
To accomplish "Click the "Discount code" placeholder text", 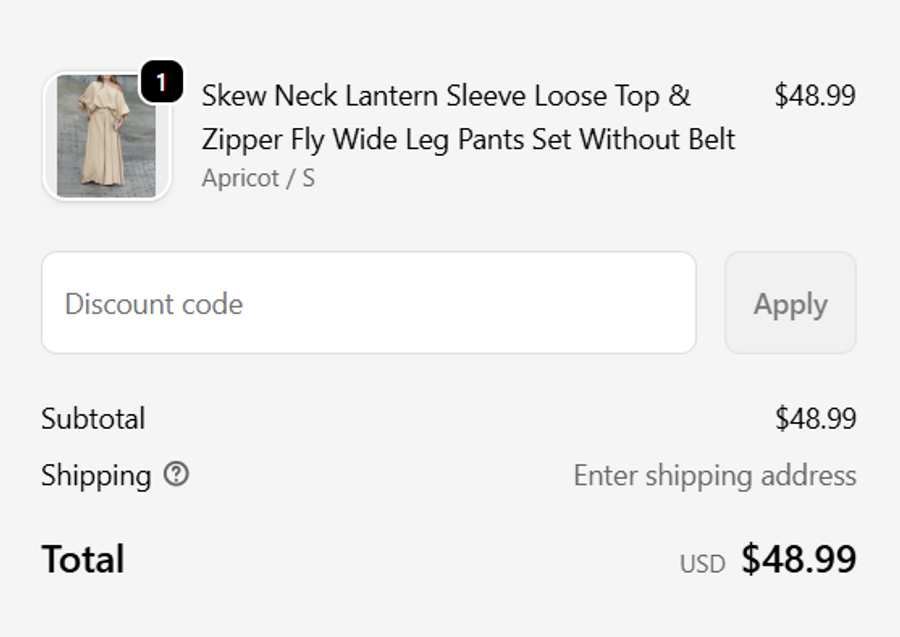I will point(154,303).
